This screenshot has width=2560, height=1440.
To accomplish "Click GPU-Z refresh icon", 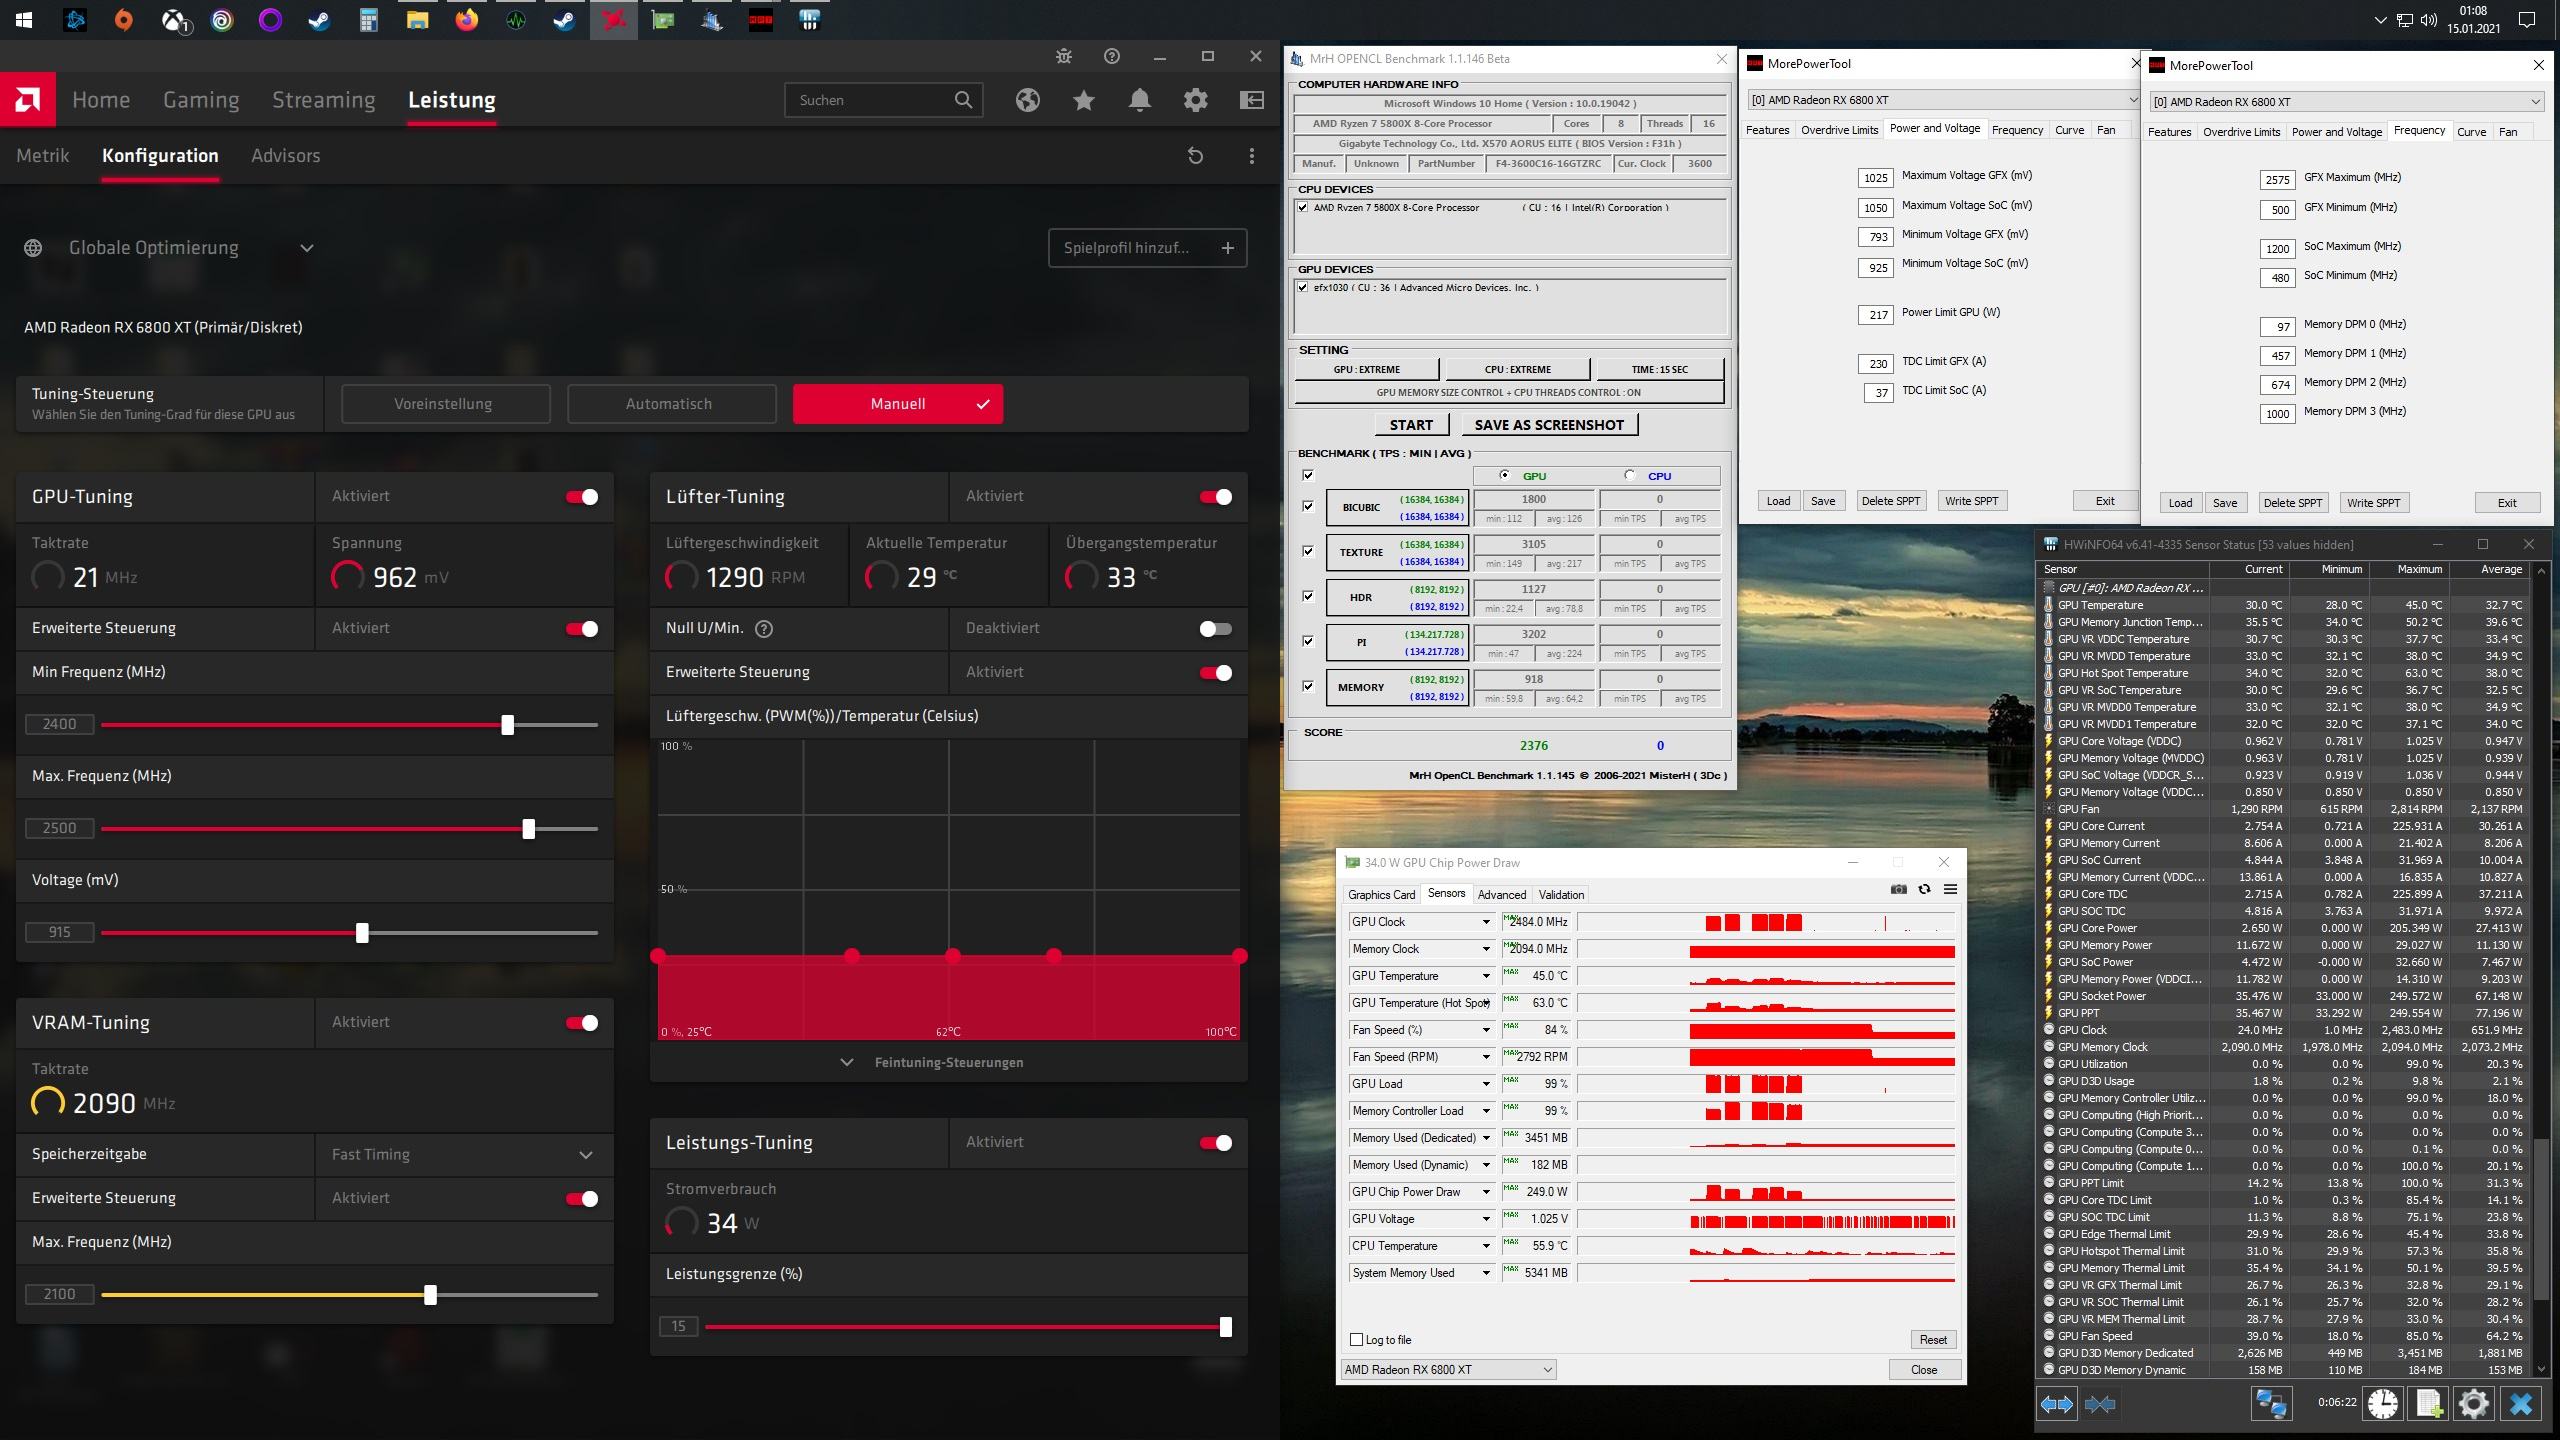I will coord(1924,889).
